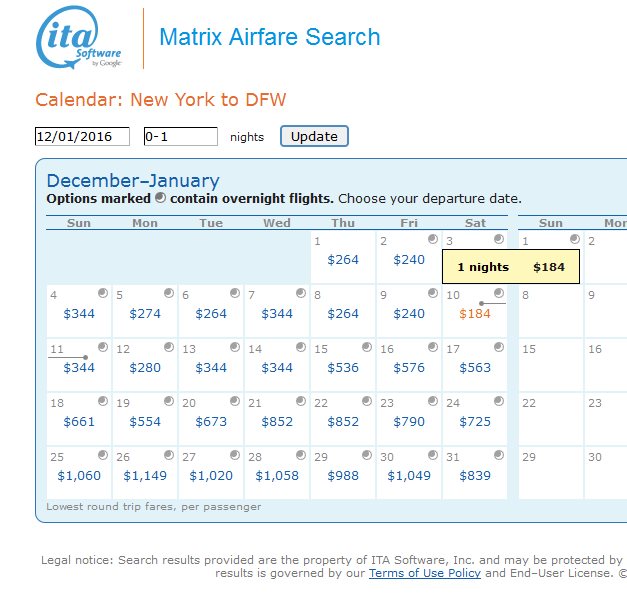Click overnight icon in December 25 cell

103,455
